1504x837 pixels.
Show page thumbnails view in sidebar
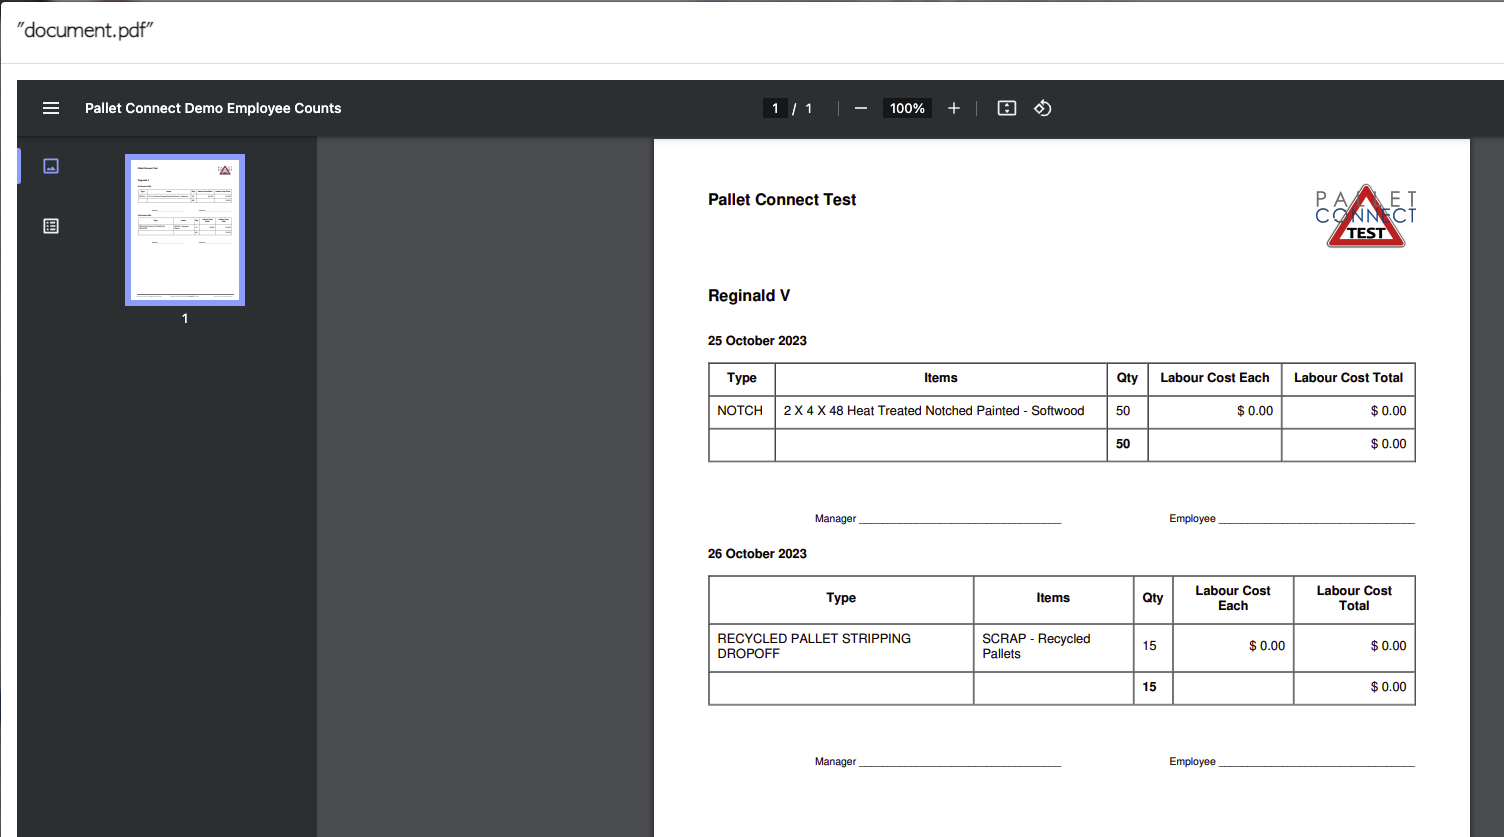[x=51, y=166]
